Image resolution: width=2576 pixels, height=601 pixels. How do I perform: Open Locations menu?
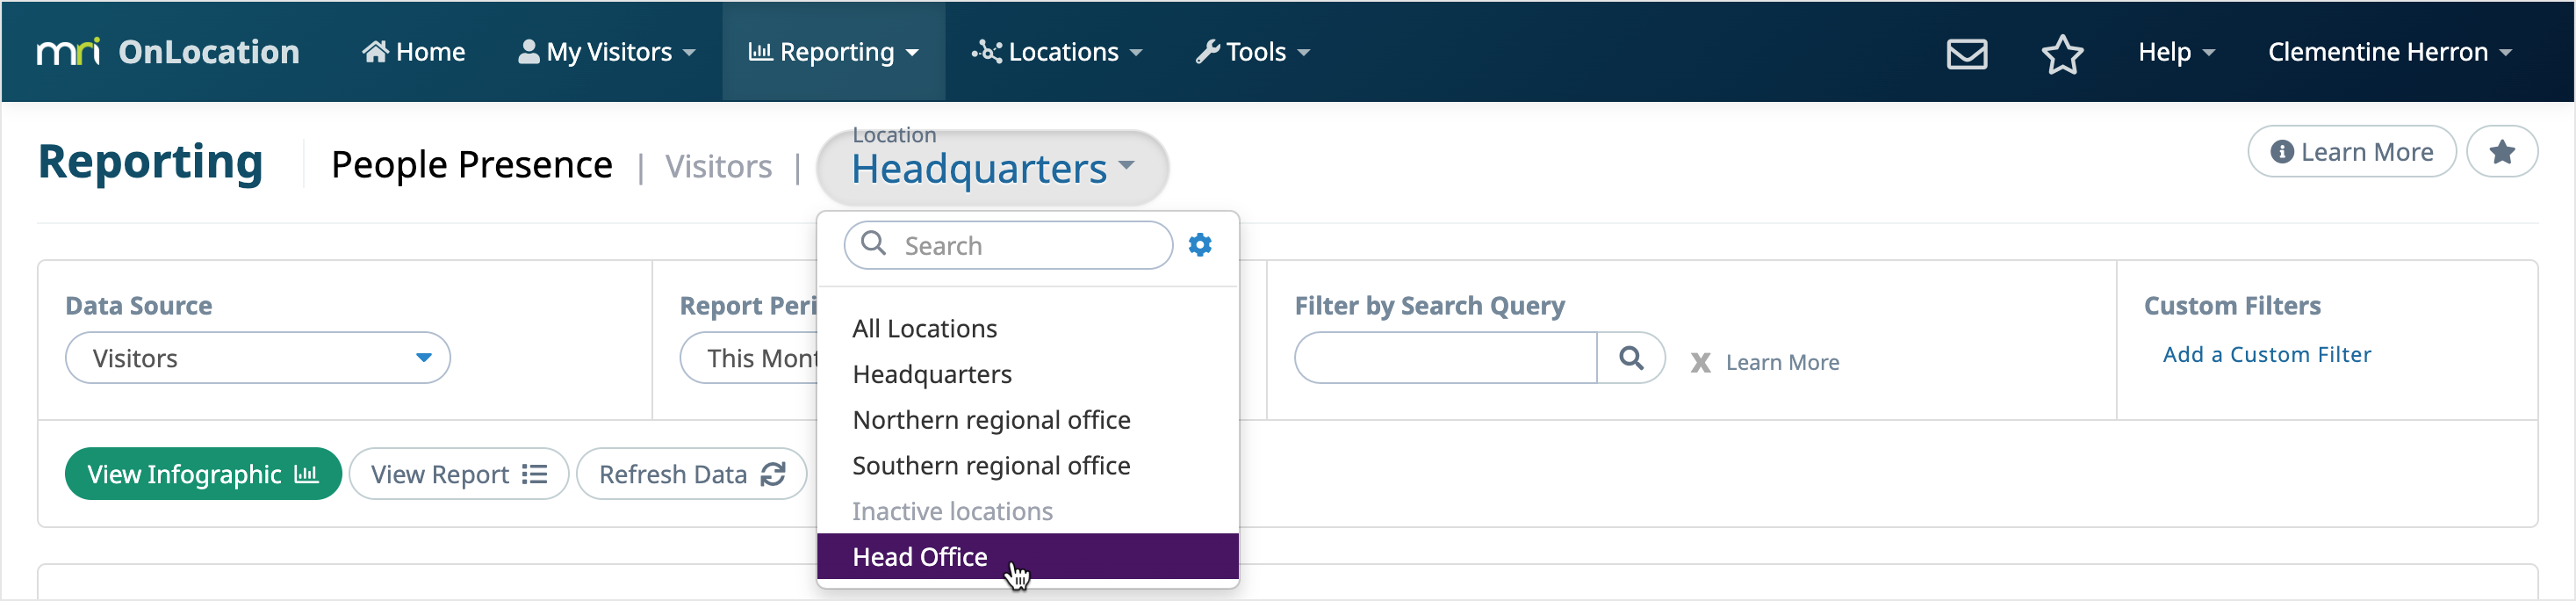point(1056,52)
